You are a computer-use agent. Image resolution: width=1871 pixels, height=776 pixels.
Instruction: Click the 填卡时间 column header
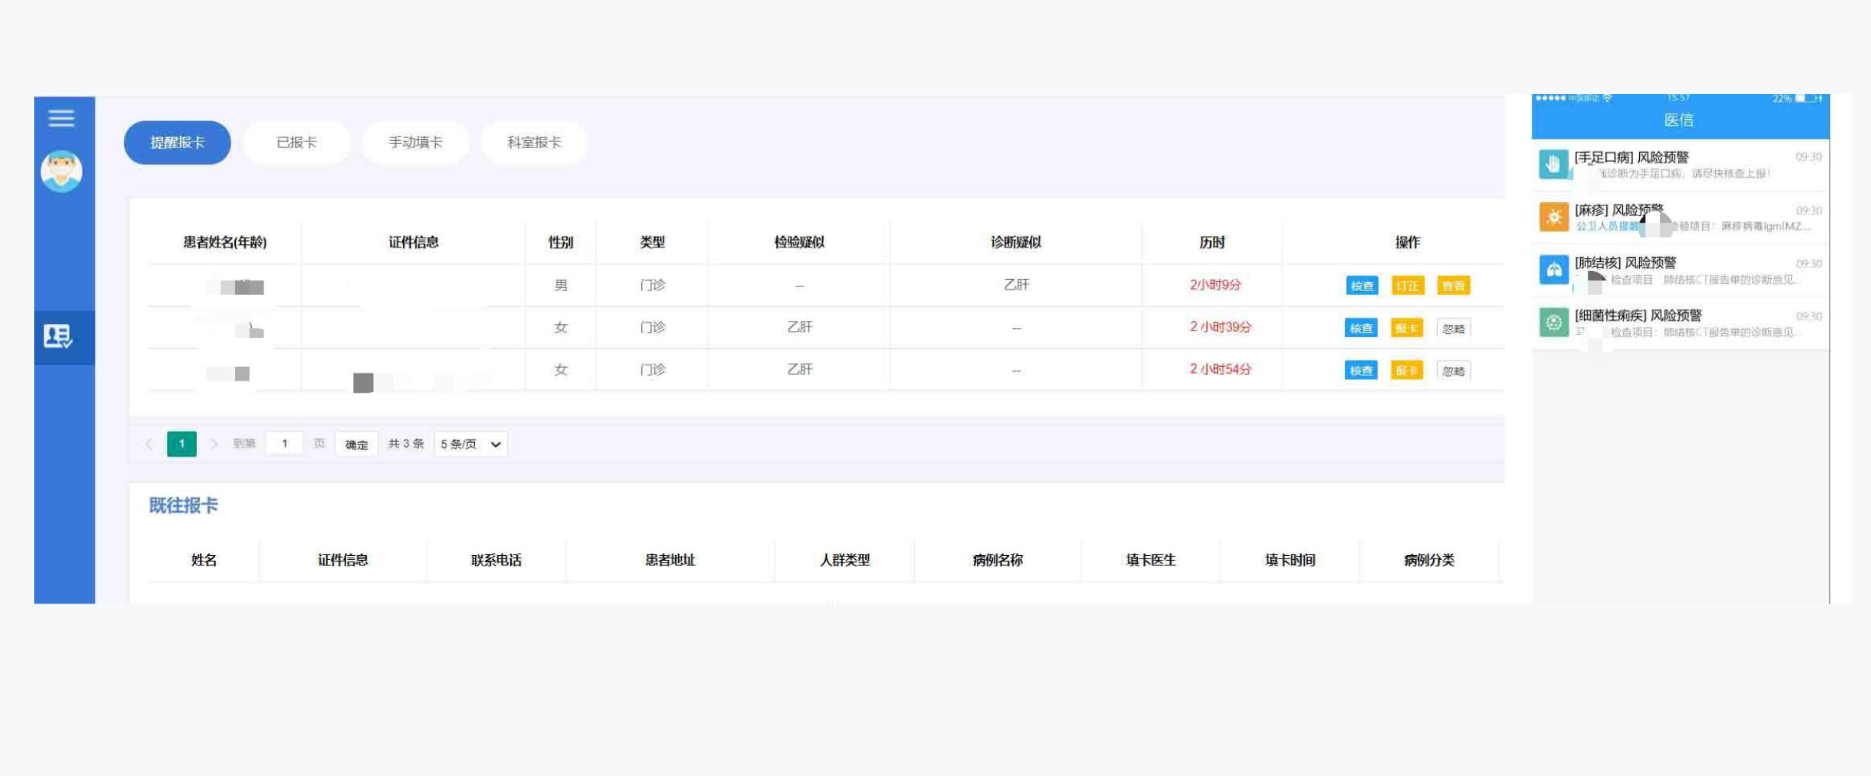click(1290, 560)
